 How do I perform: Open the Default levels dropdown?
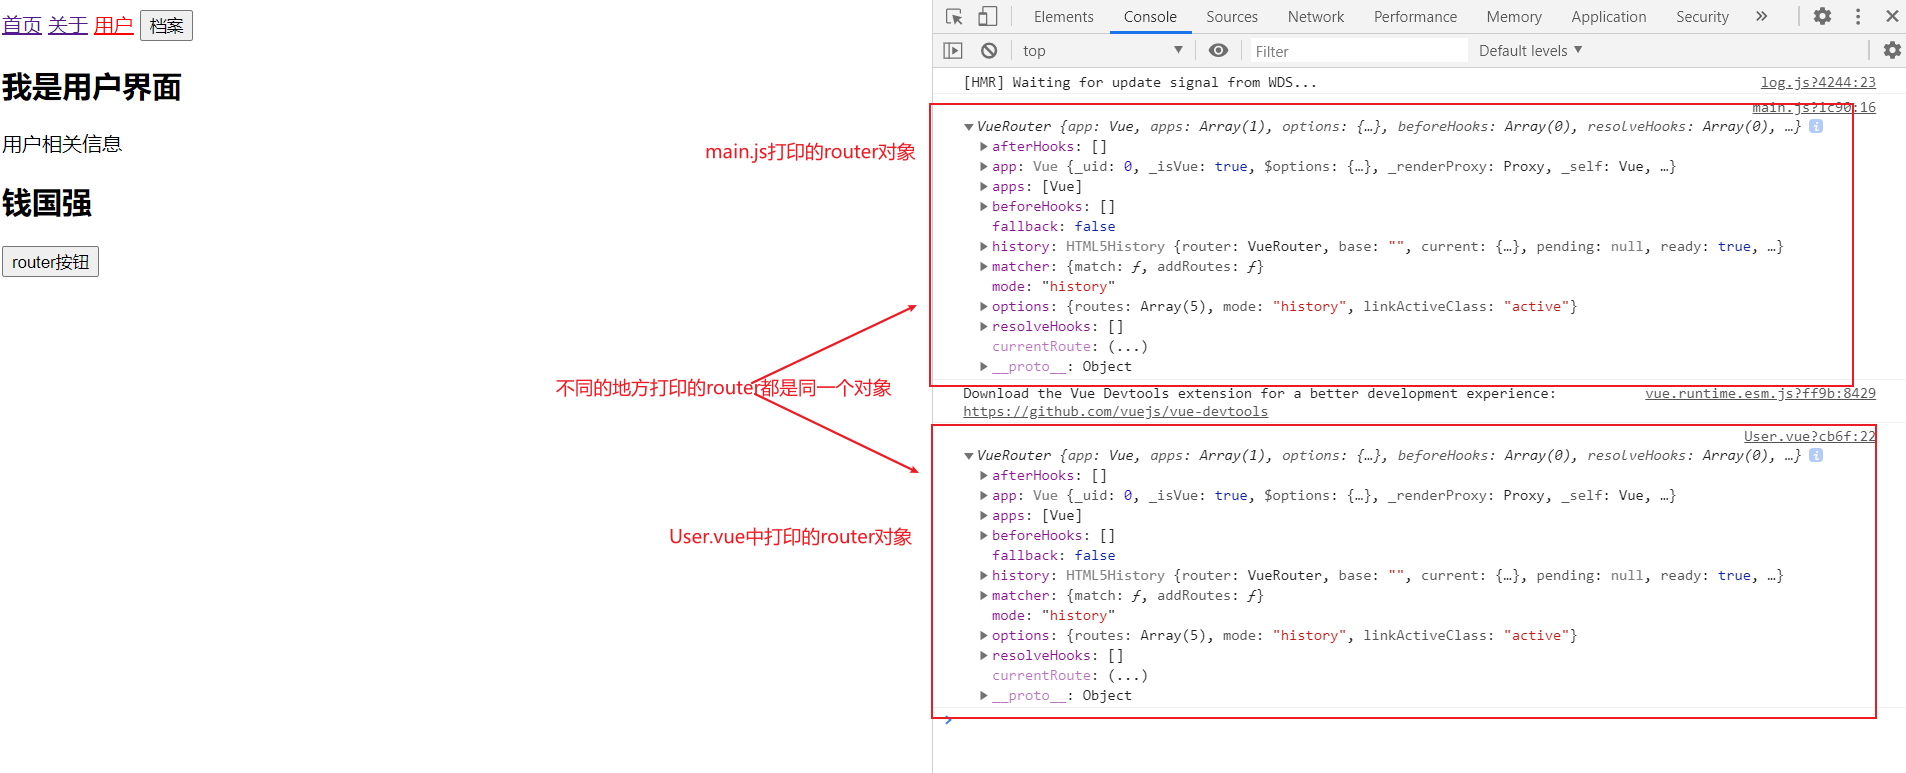coord(1530,50)
